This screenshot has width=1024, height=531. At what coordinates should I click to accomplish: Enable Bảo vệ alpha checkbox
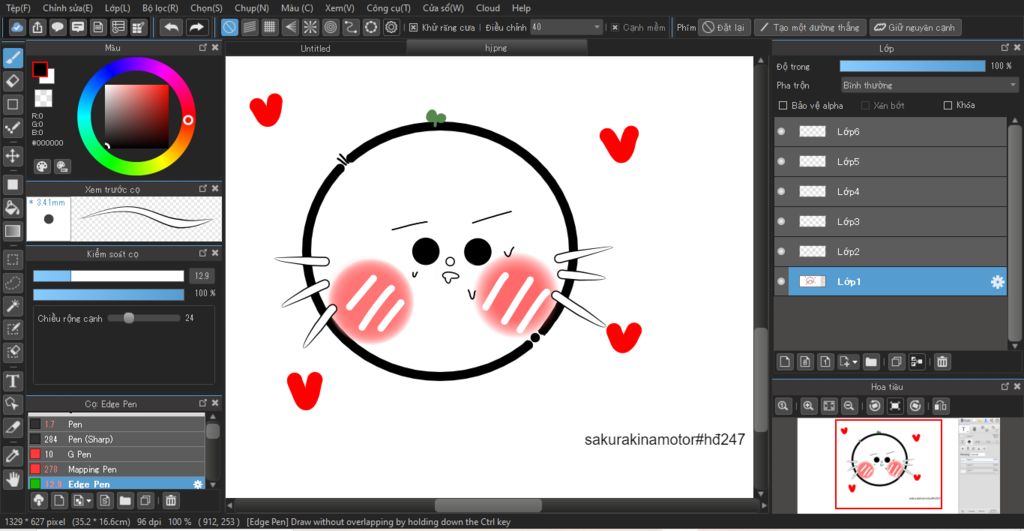[782, 106]
